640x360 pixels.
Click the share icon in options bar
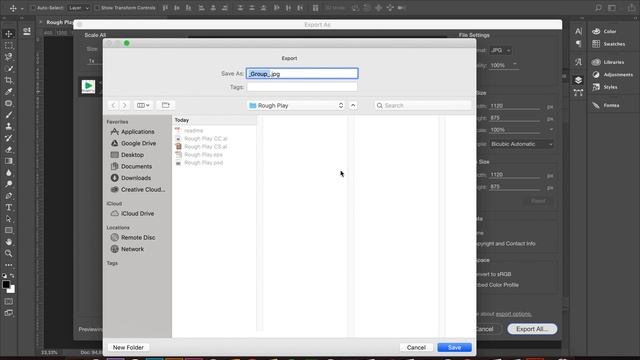click(x=631, y=8)
